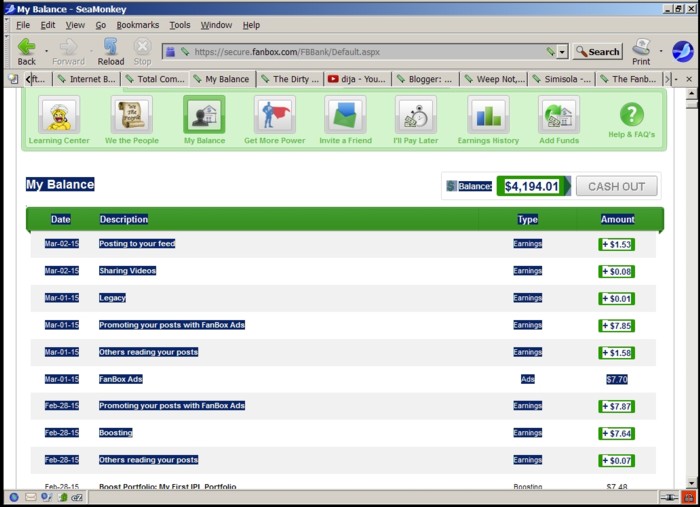Click the '+ $7.85' amount badge

click(617, 326)
